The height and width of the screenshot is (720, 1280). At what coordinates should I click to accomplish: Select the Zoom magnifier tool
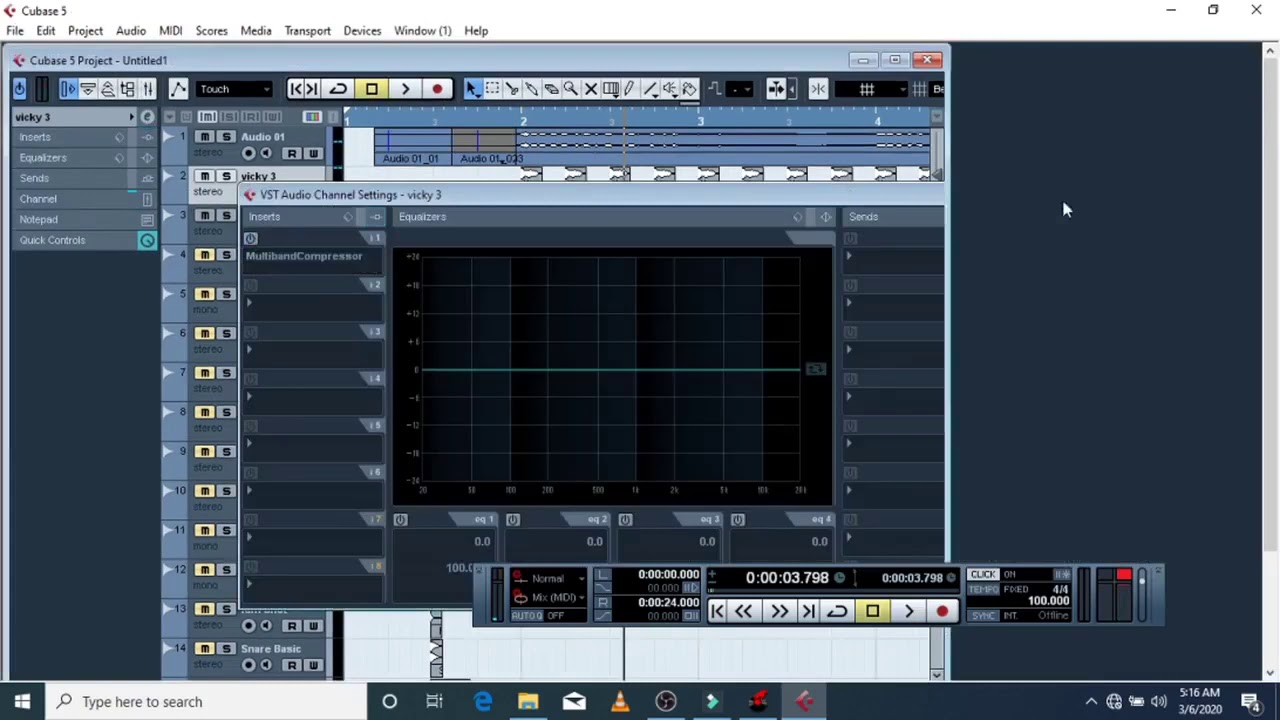coord(571,89)
